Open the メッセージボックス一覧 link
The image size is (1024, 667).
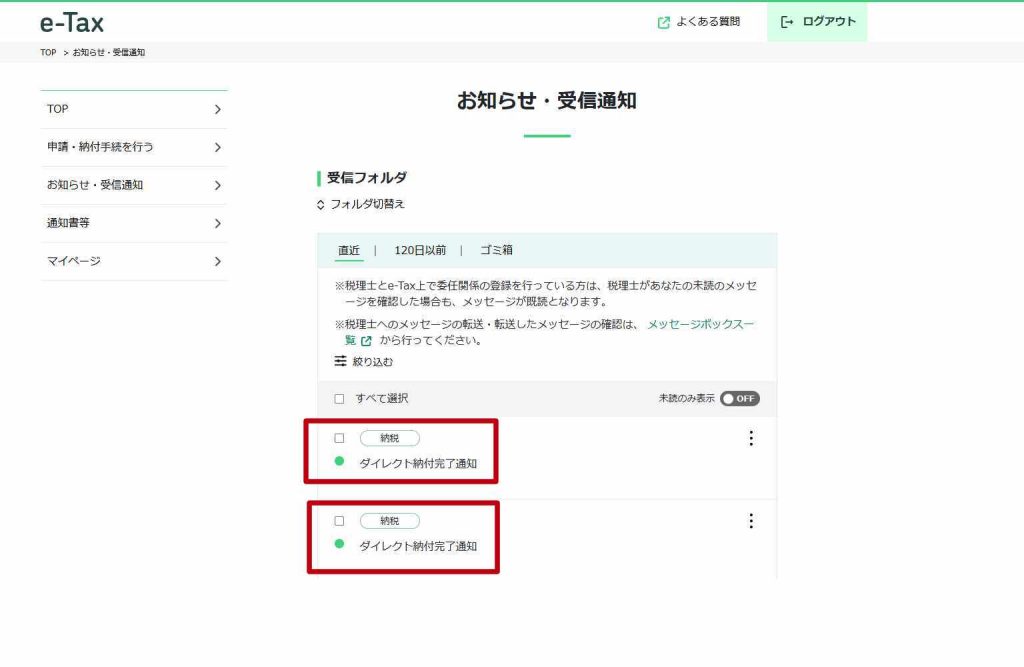tap(700, 325)
